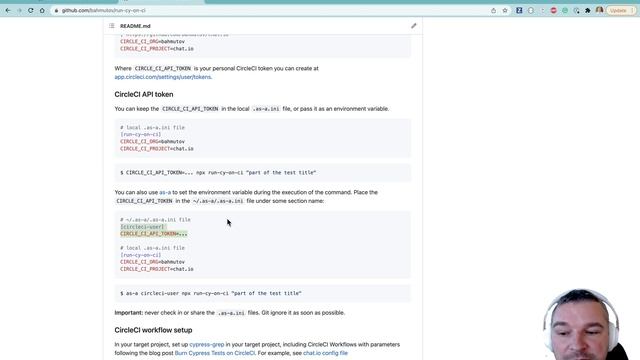Click the '# ~/.as-a/.as-a.ini file' comment
Image resolution: width=640 pixels, height=360 pixels.
point(155,220)
